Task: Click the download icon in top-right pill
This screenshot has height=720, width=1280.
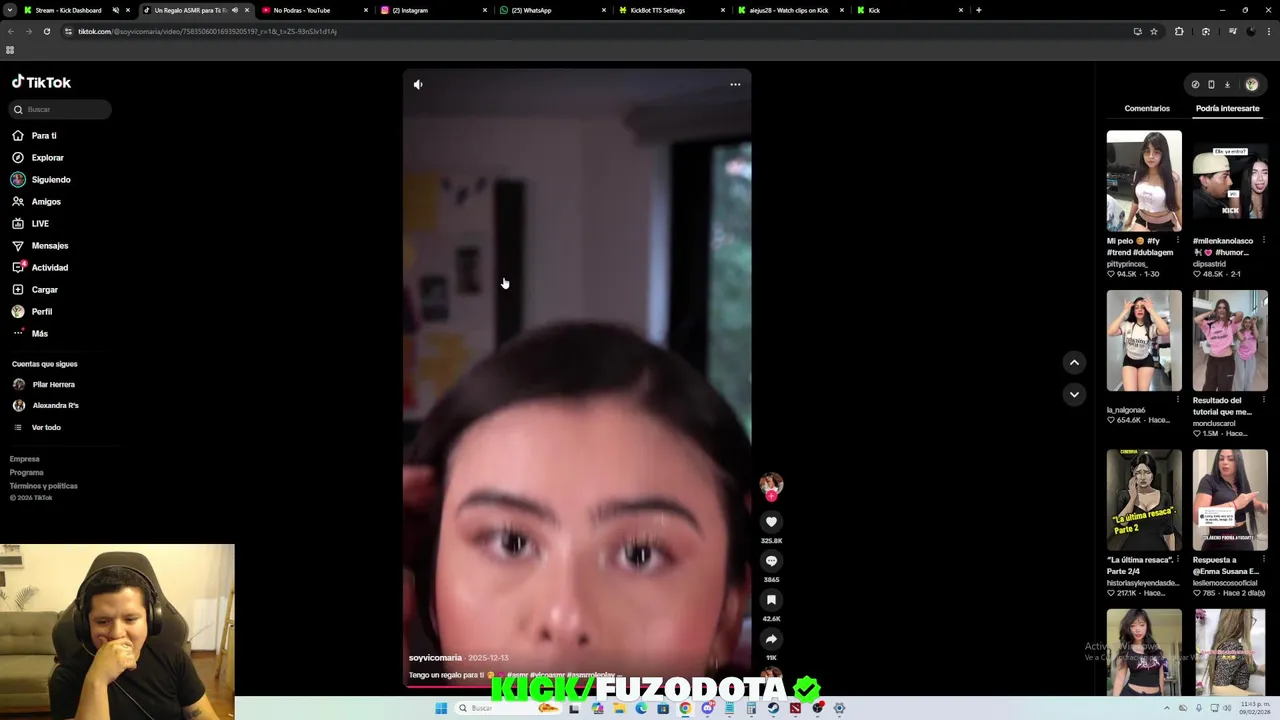Action: click(1227, 85)
